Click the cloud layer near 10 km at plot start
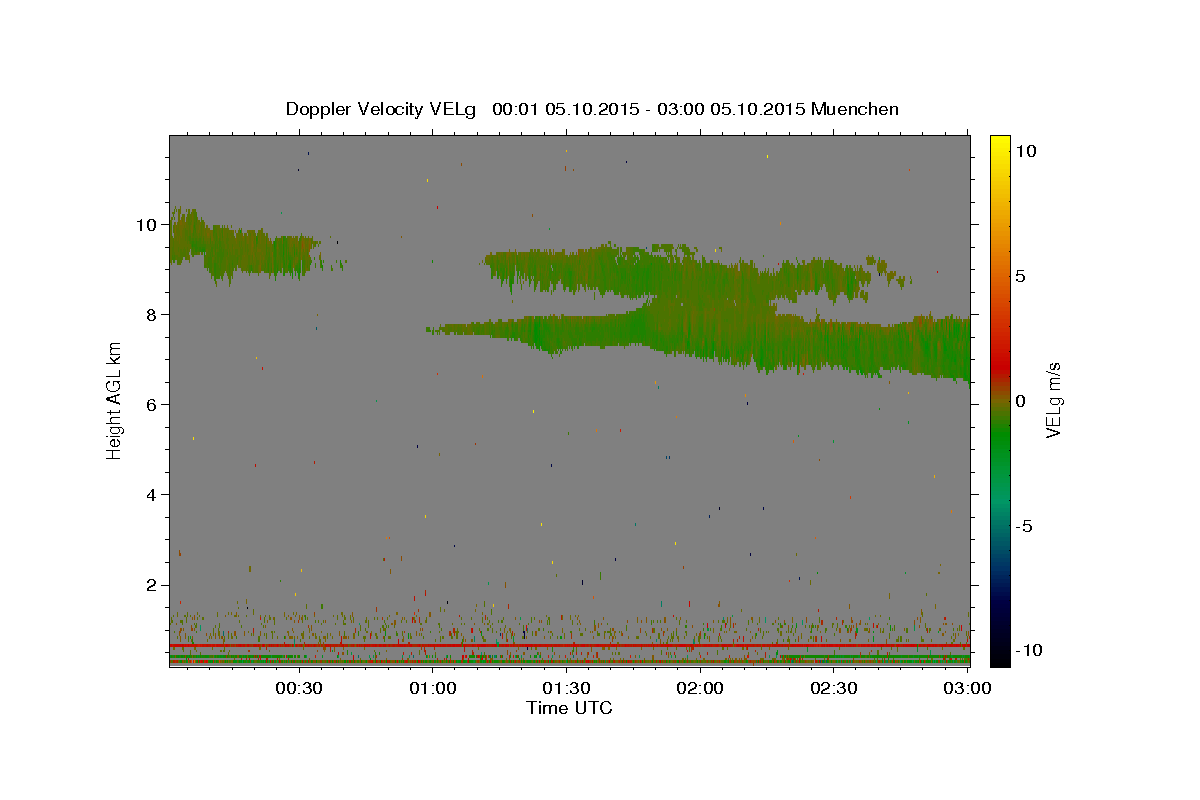Screen dimensions: 1200x800 [245, 248]
